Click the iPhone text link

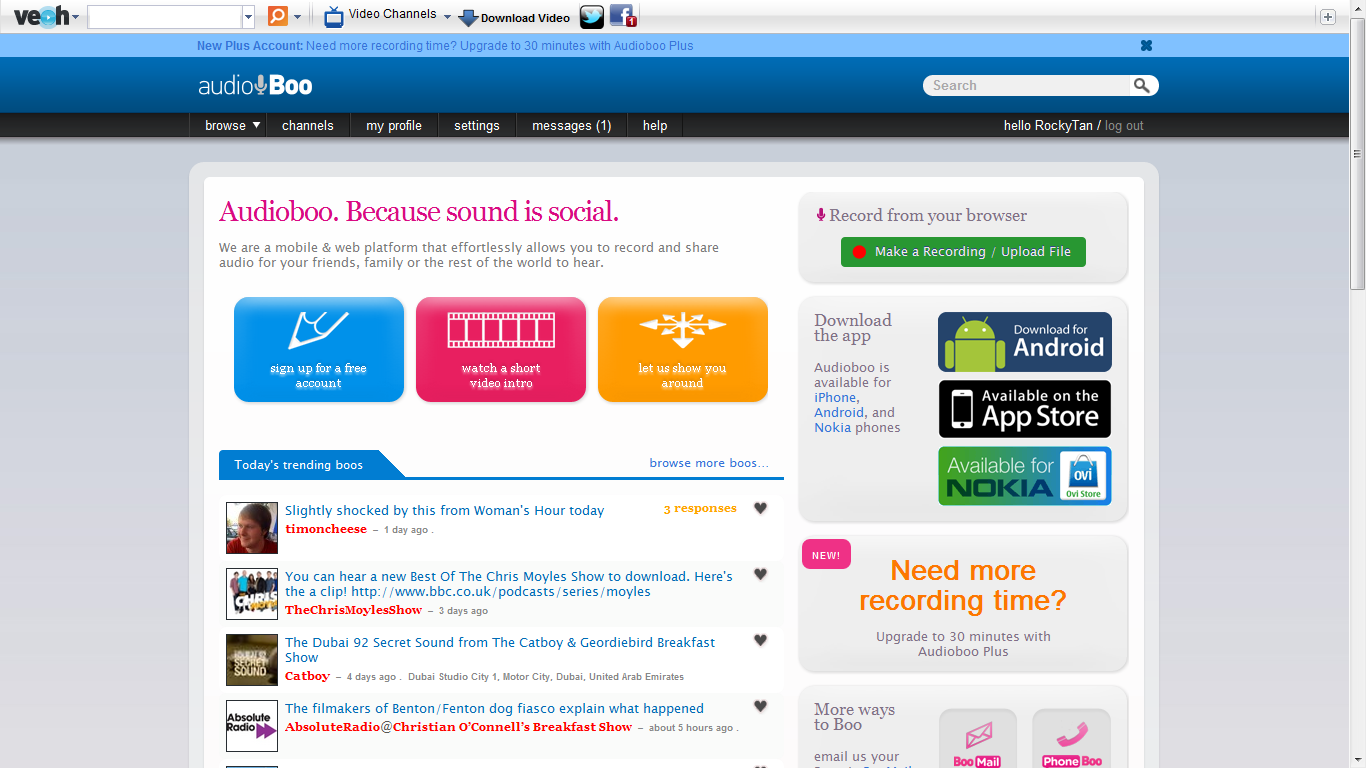[836, 397]
